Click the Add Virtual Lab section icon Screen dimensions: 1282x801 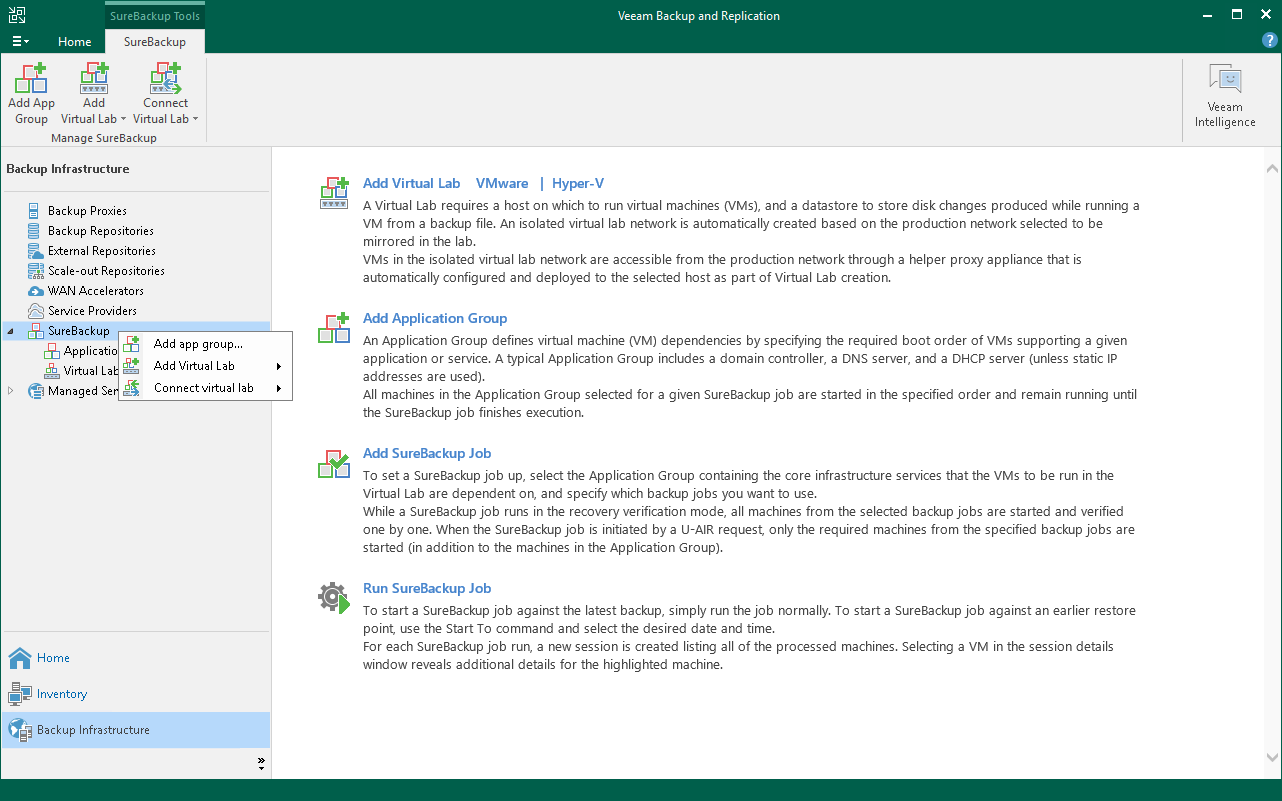click(x=334, y=192)
